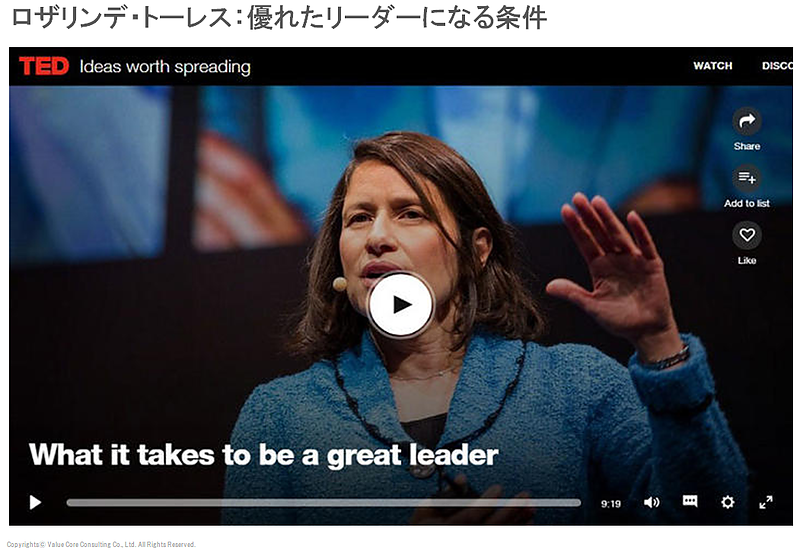Enter fullscreen with expand arrows icon
The width and height of the screenshot is (800, 550).
pyautogui.click(x=766, y=502)
